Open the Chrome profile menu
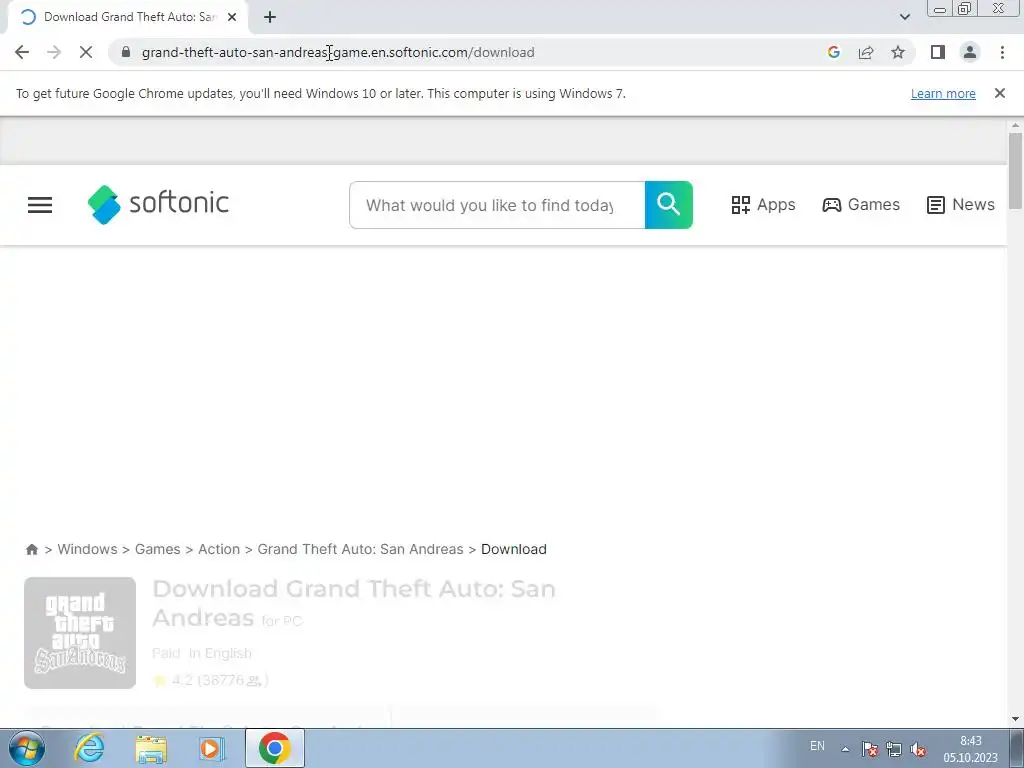1024x768 pixels. [970, 52]
